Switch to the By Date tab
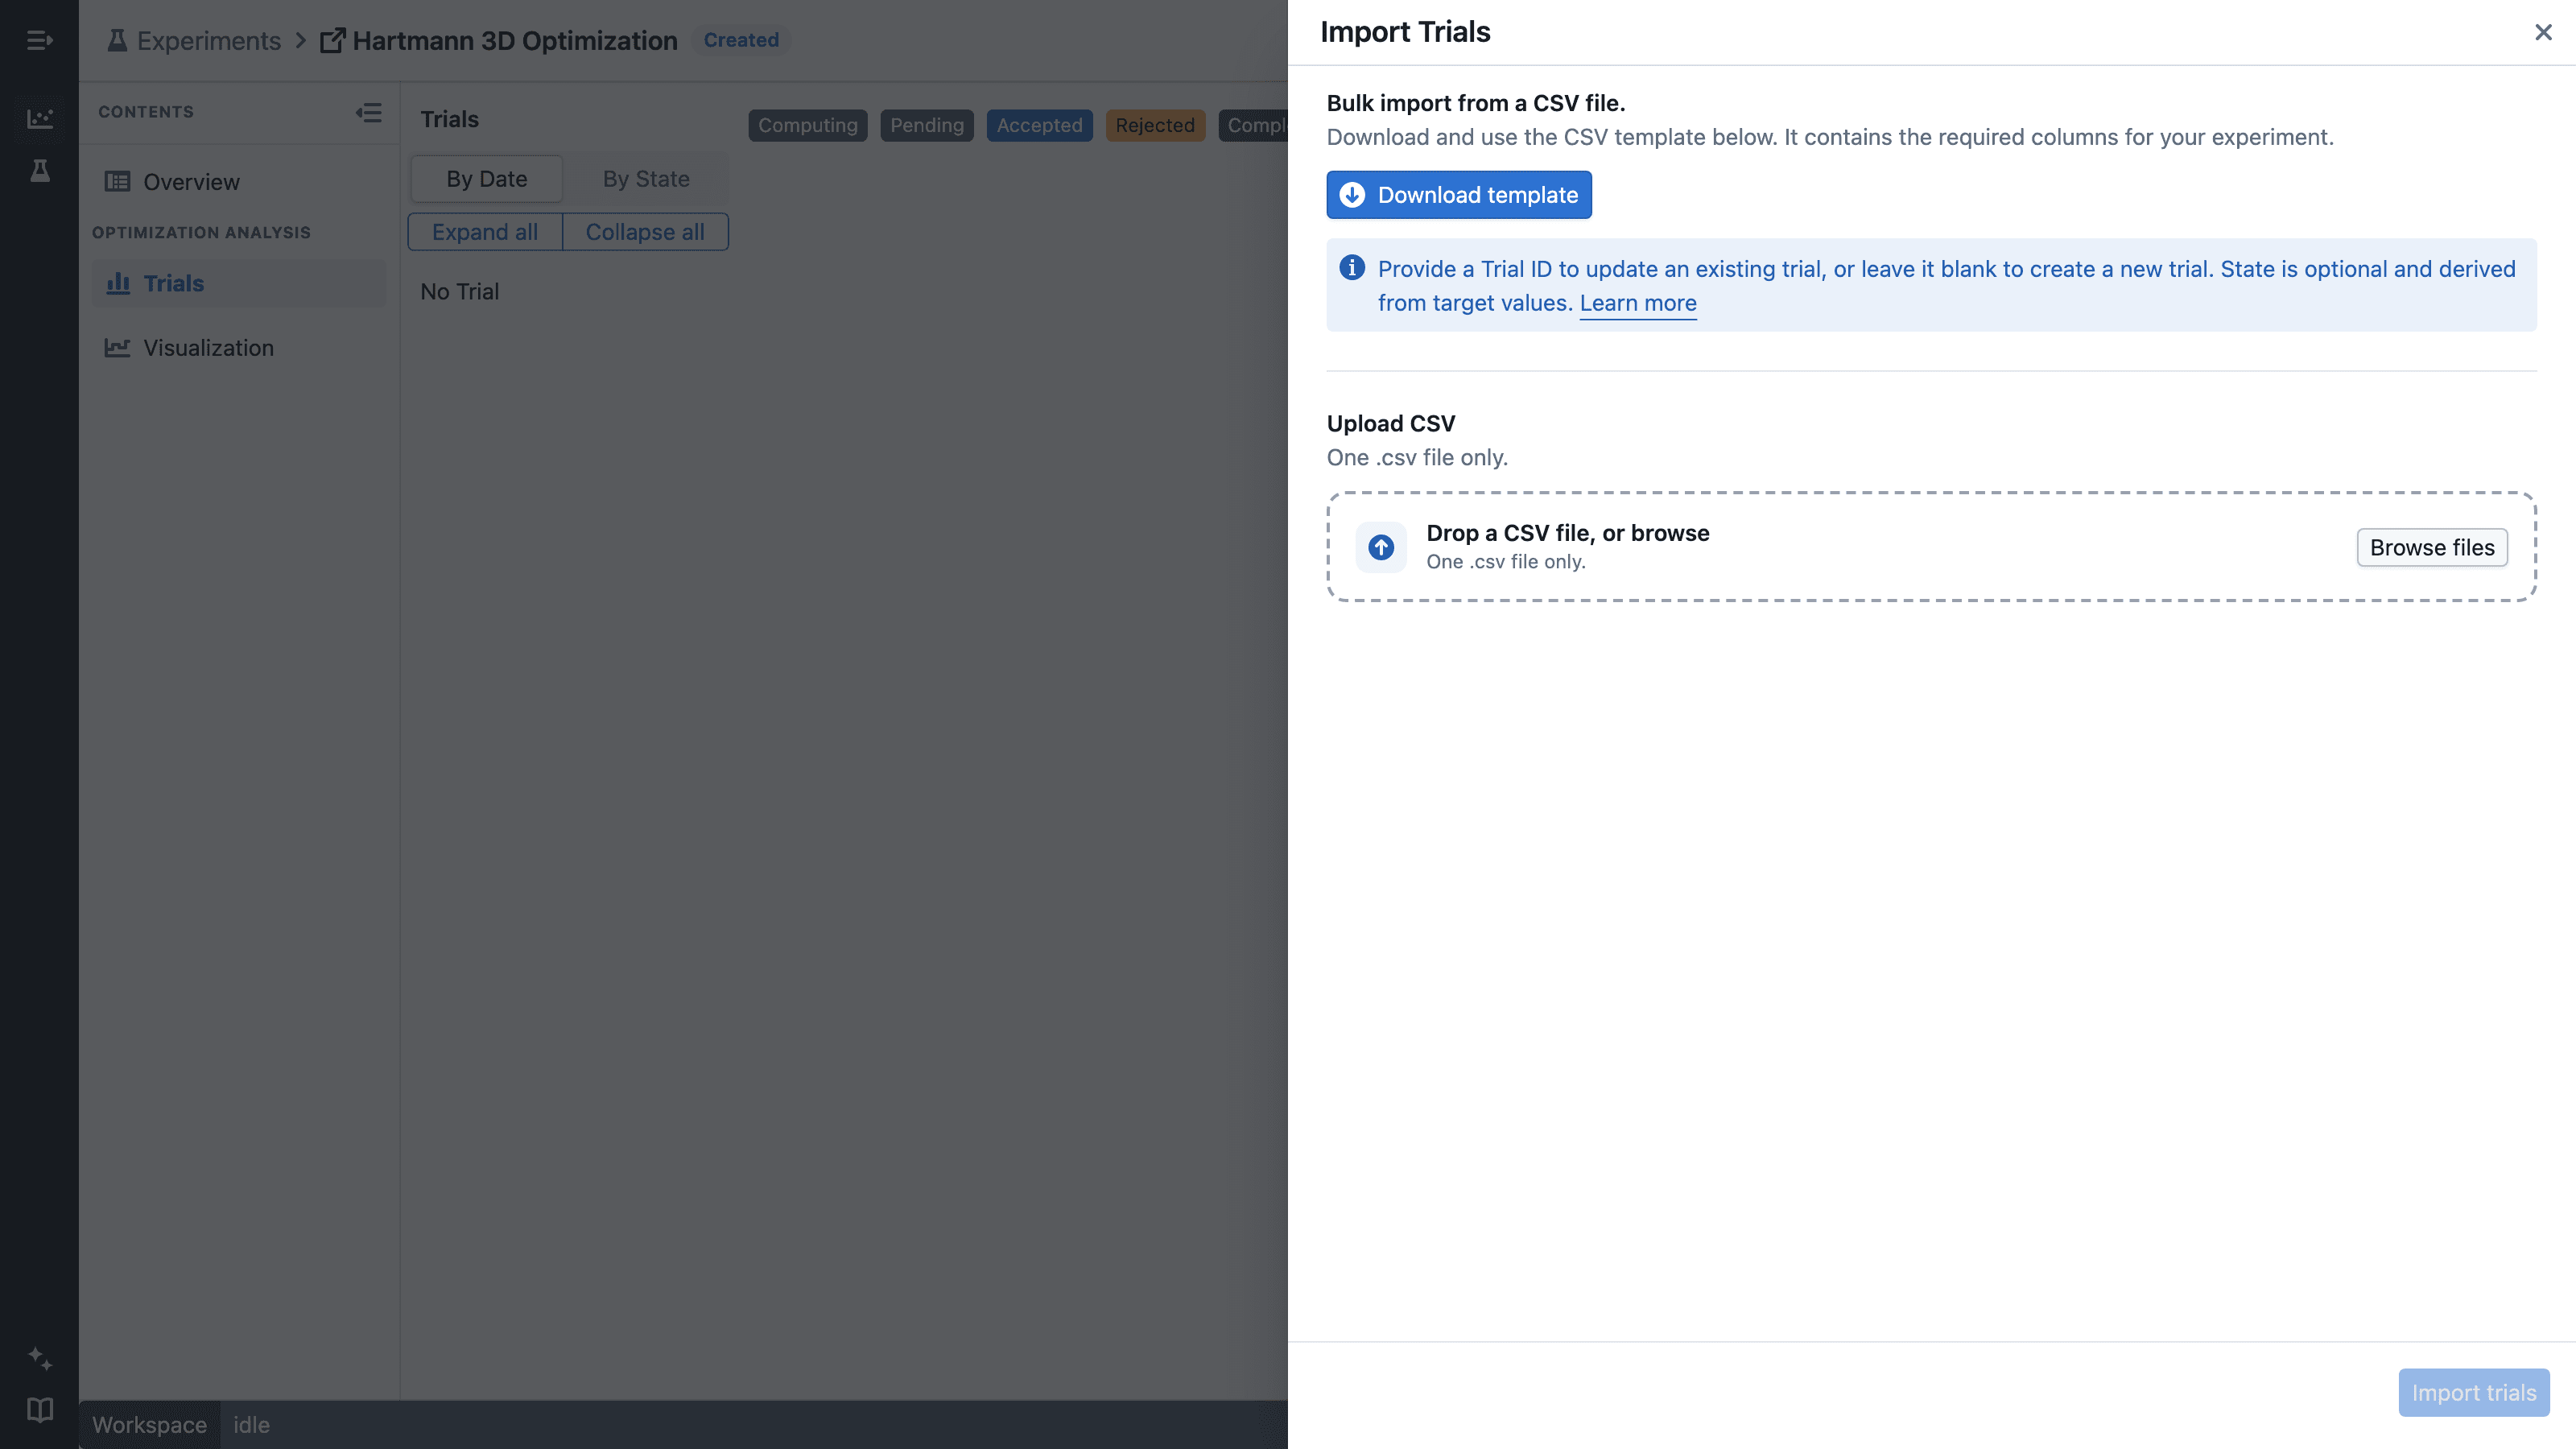 487,179
